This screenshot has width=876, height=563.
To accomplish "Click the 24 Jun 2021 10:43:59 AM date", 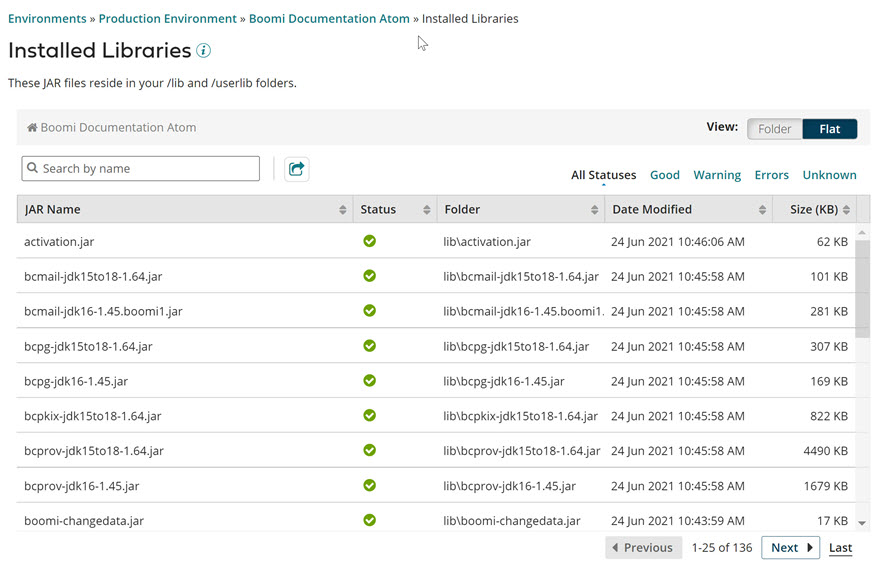I will (x=678, y=521).
